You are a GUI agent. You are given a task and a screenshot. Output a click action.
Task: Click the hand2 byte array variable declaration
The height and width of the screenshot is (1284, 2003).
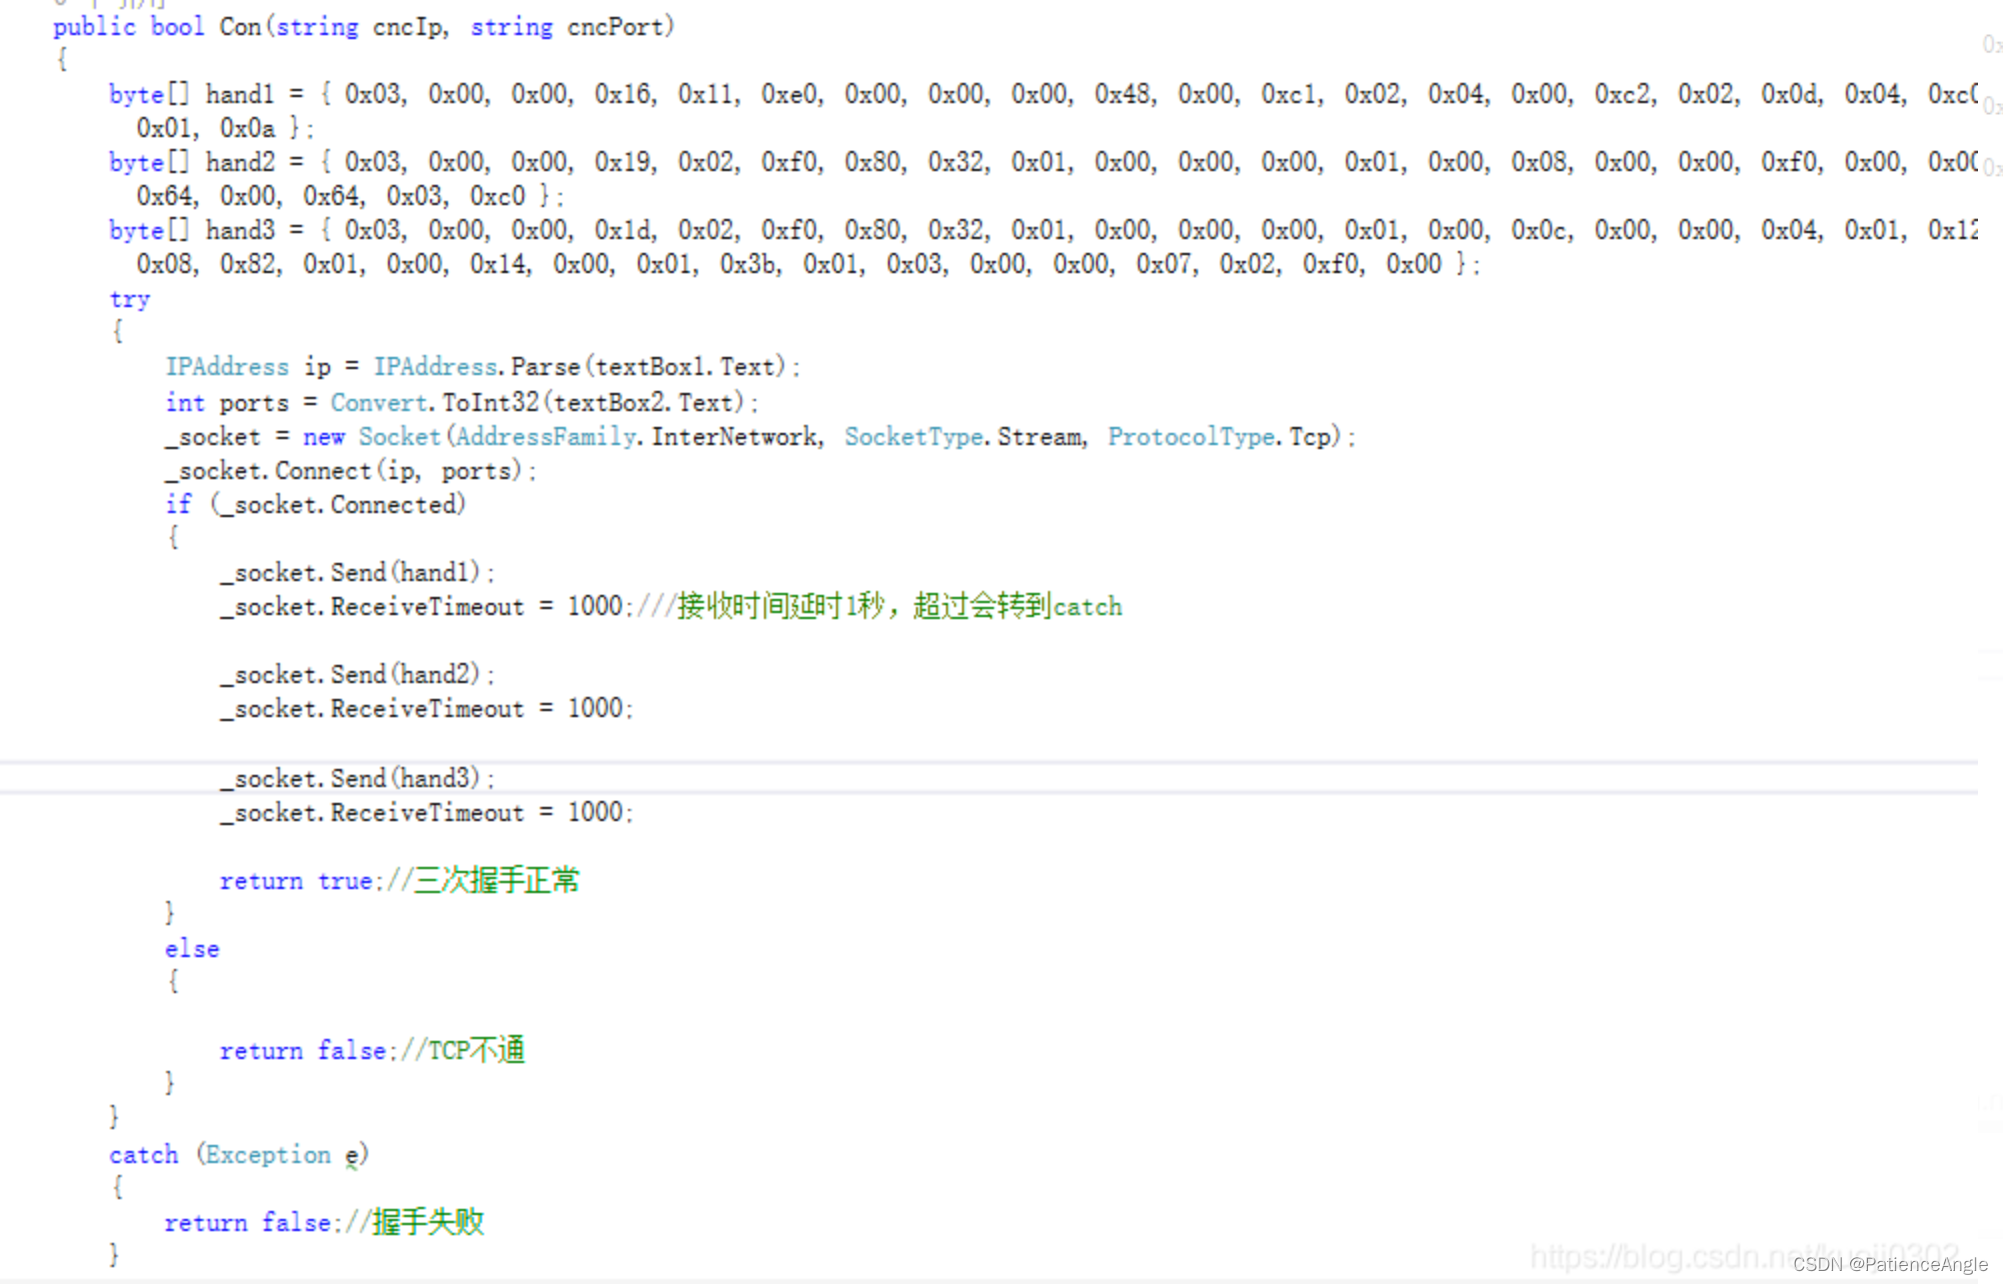pos(239,162)
